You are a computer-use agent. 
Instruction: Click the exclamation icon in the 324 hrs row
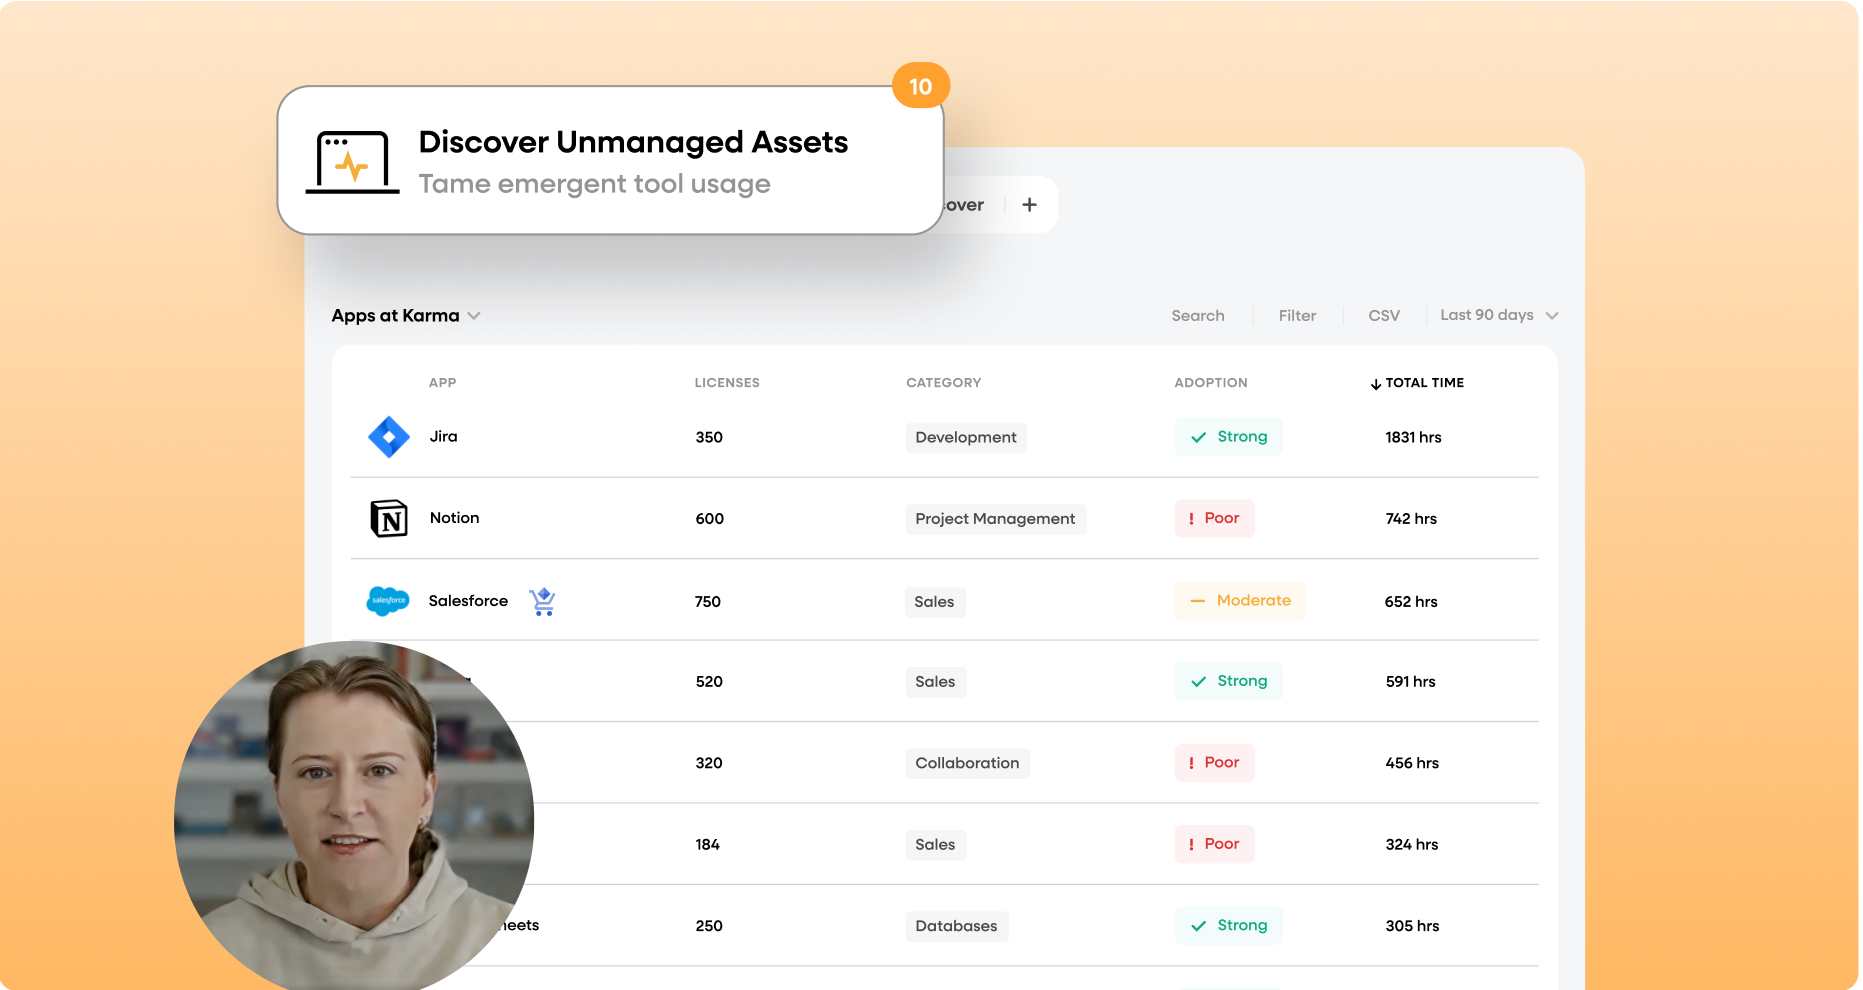tap(1191, 845)
